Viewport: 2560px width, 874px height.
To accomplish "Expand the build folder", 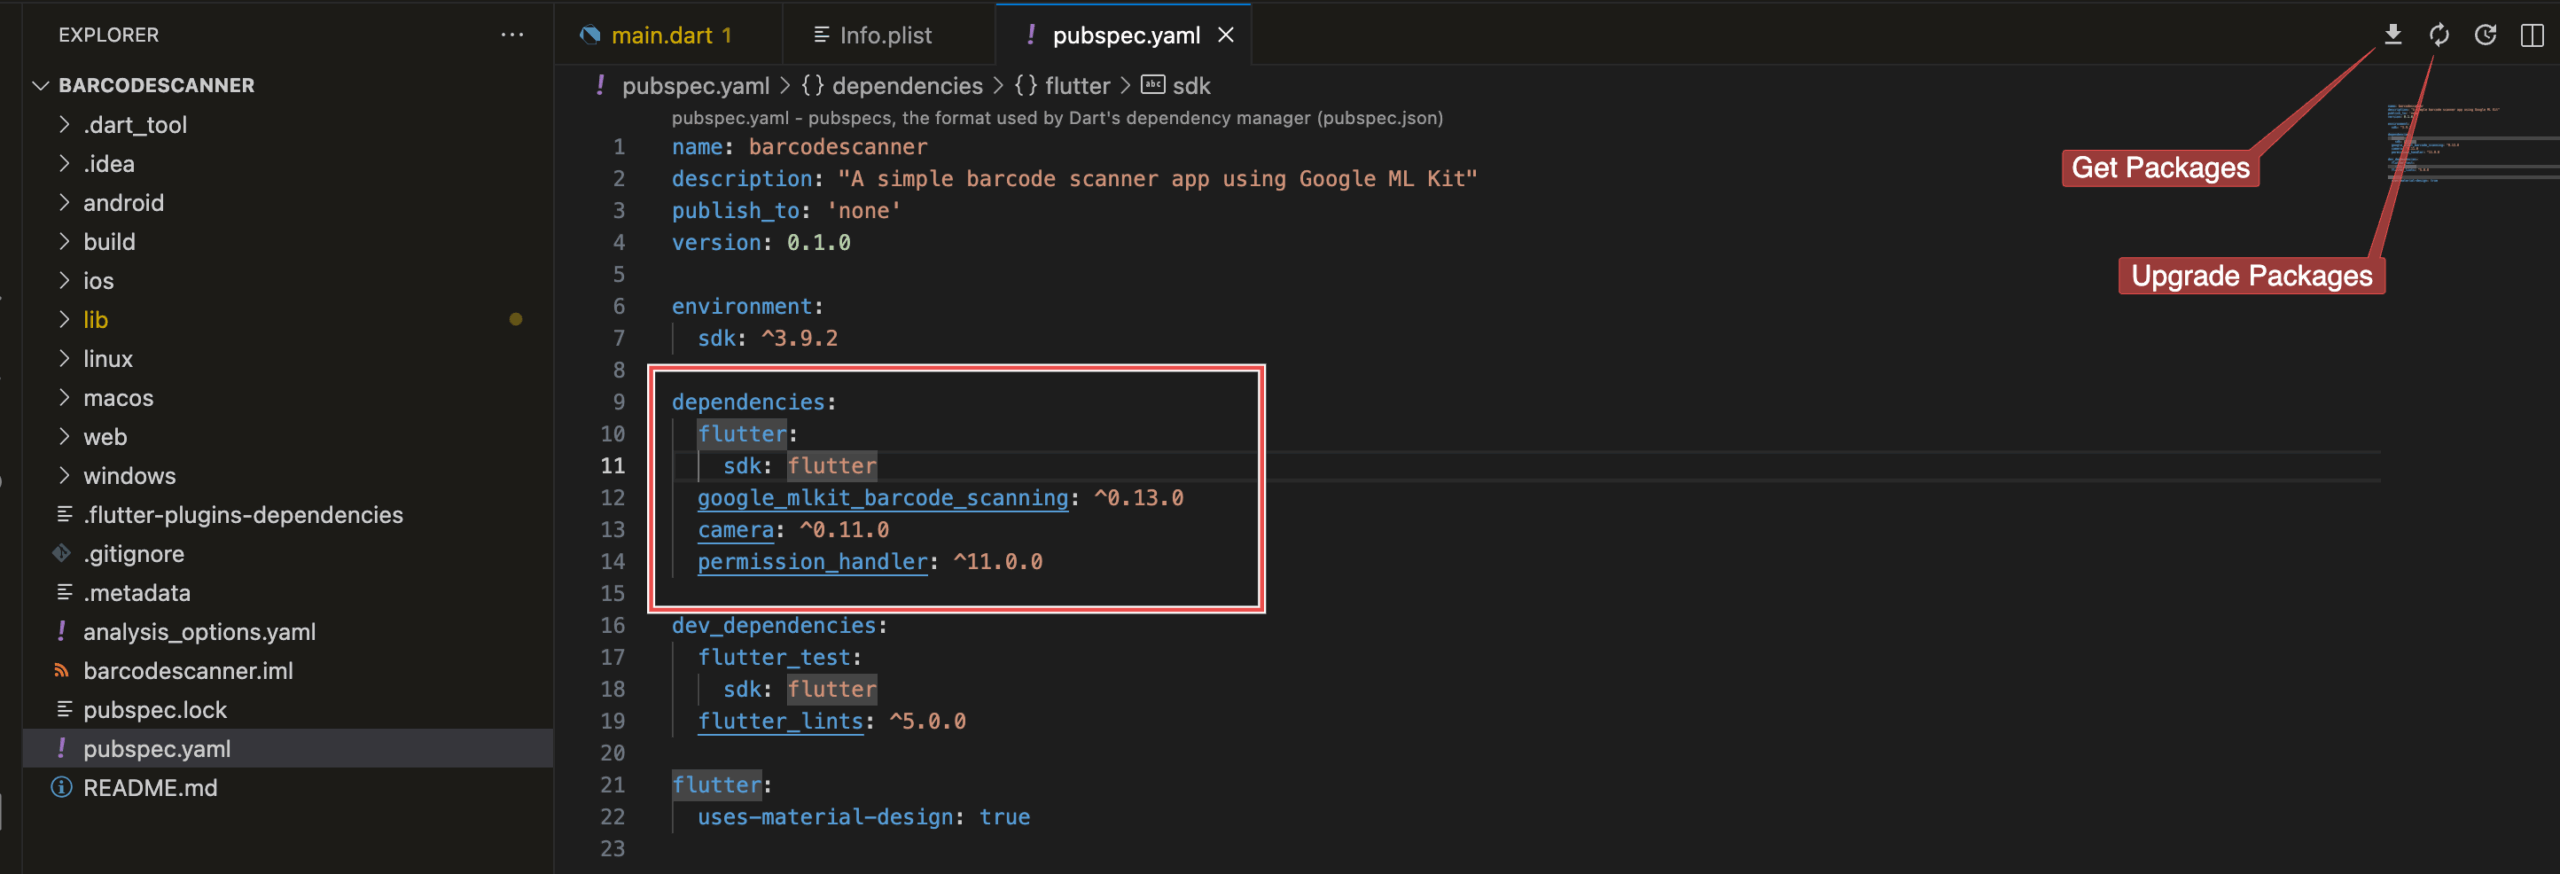I will point(288,241).
